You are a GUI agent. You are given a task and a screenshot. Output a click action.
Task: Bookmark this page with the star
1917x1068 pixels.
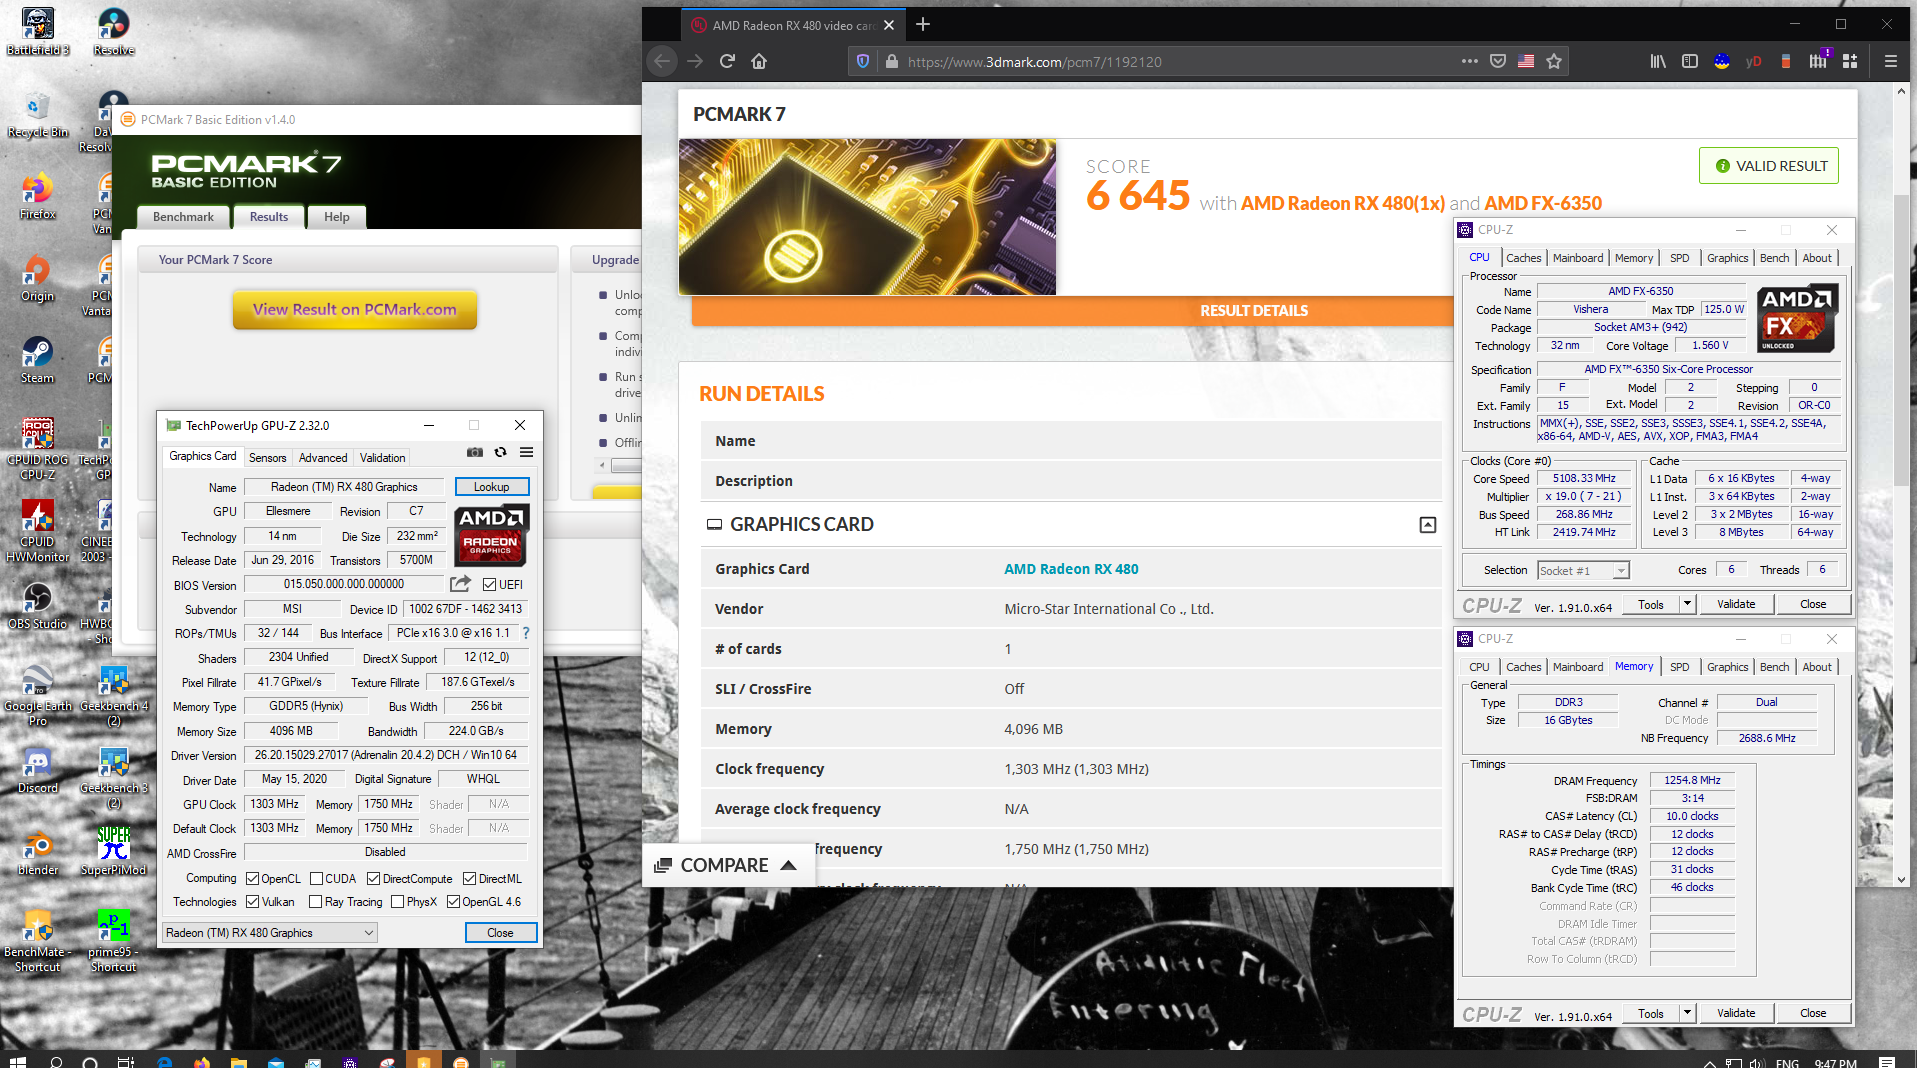click(1554, 61)
